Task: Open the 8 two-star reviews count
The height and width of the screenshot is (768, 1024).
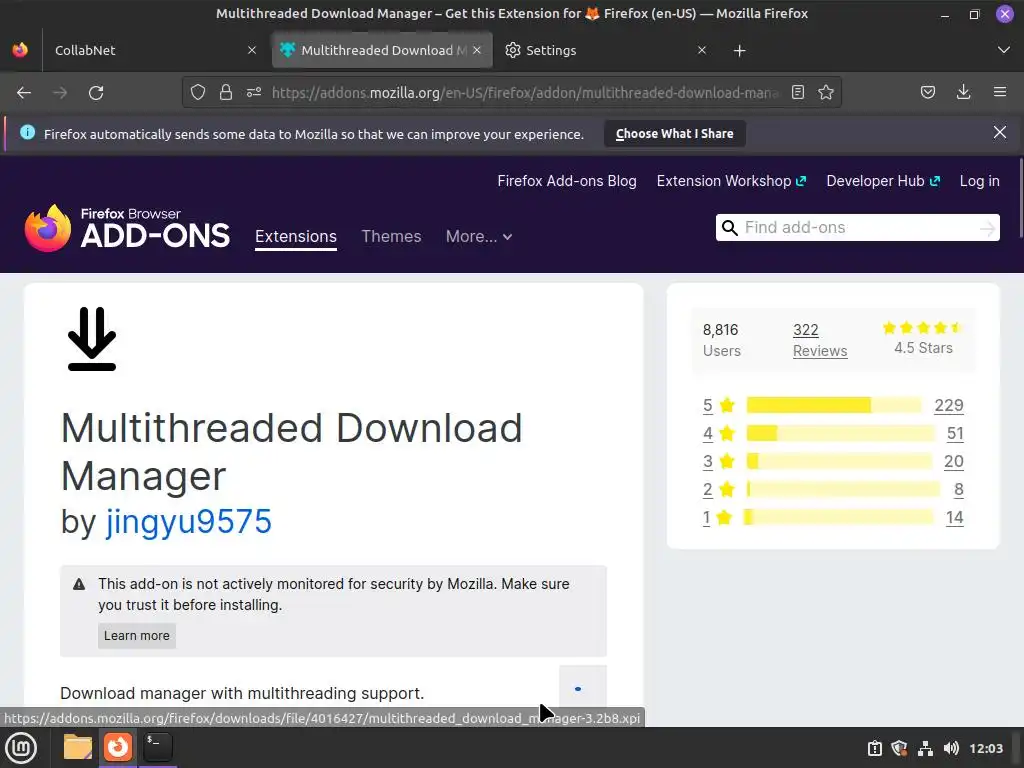Action: tap(958, 489)
